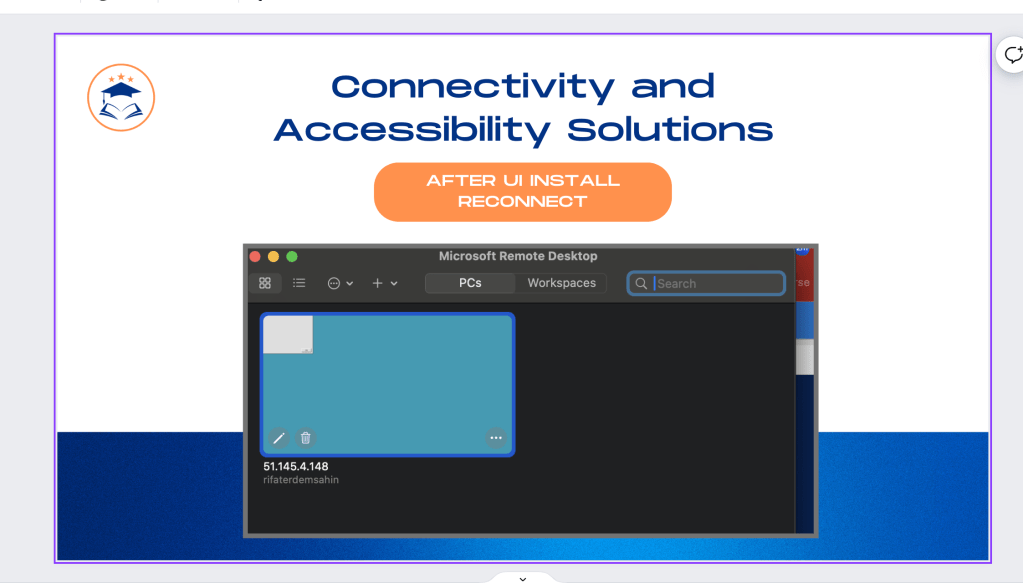Click the graduation cap logo
This screenshot has height=583, width=1023.
[121, 98]
